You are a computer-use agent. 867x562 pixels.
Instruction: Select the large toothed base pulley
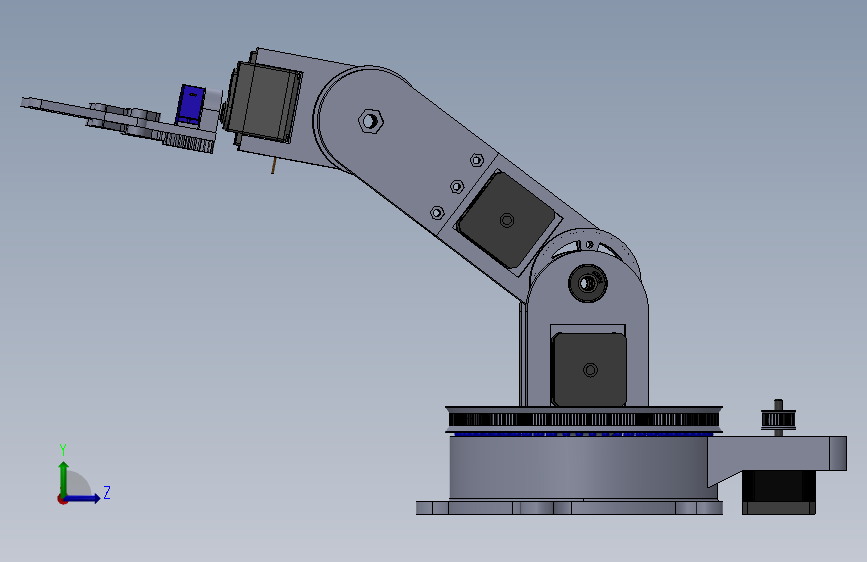tap(584, 419)
